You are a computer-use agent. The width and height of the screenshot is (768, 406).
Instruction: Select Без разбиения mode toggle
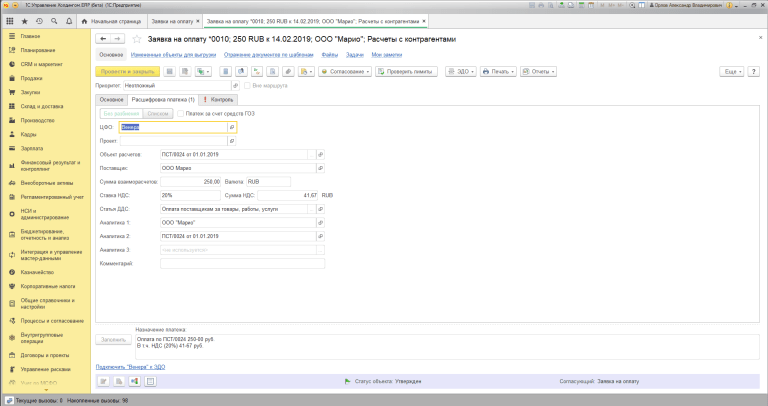(121, 114)
